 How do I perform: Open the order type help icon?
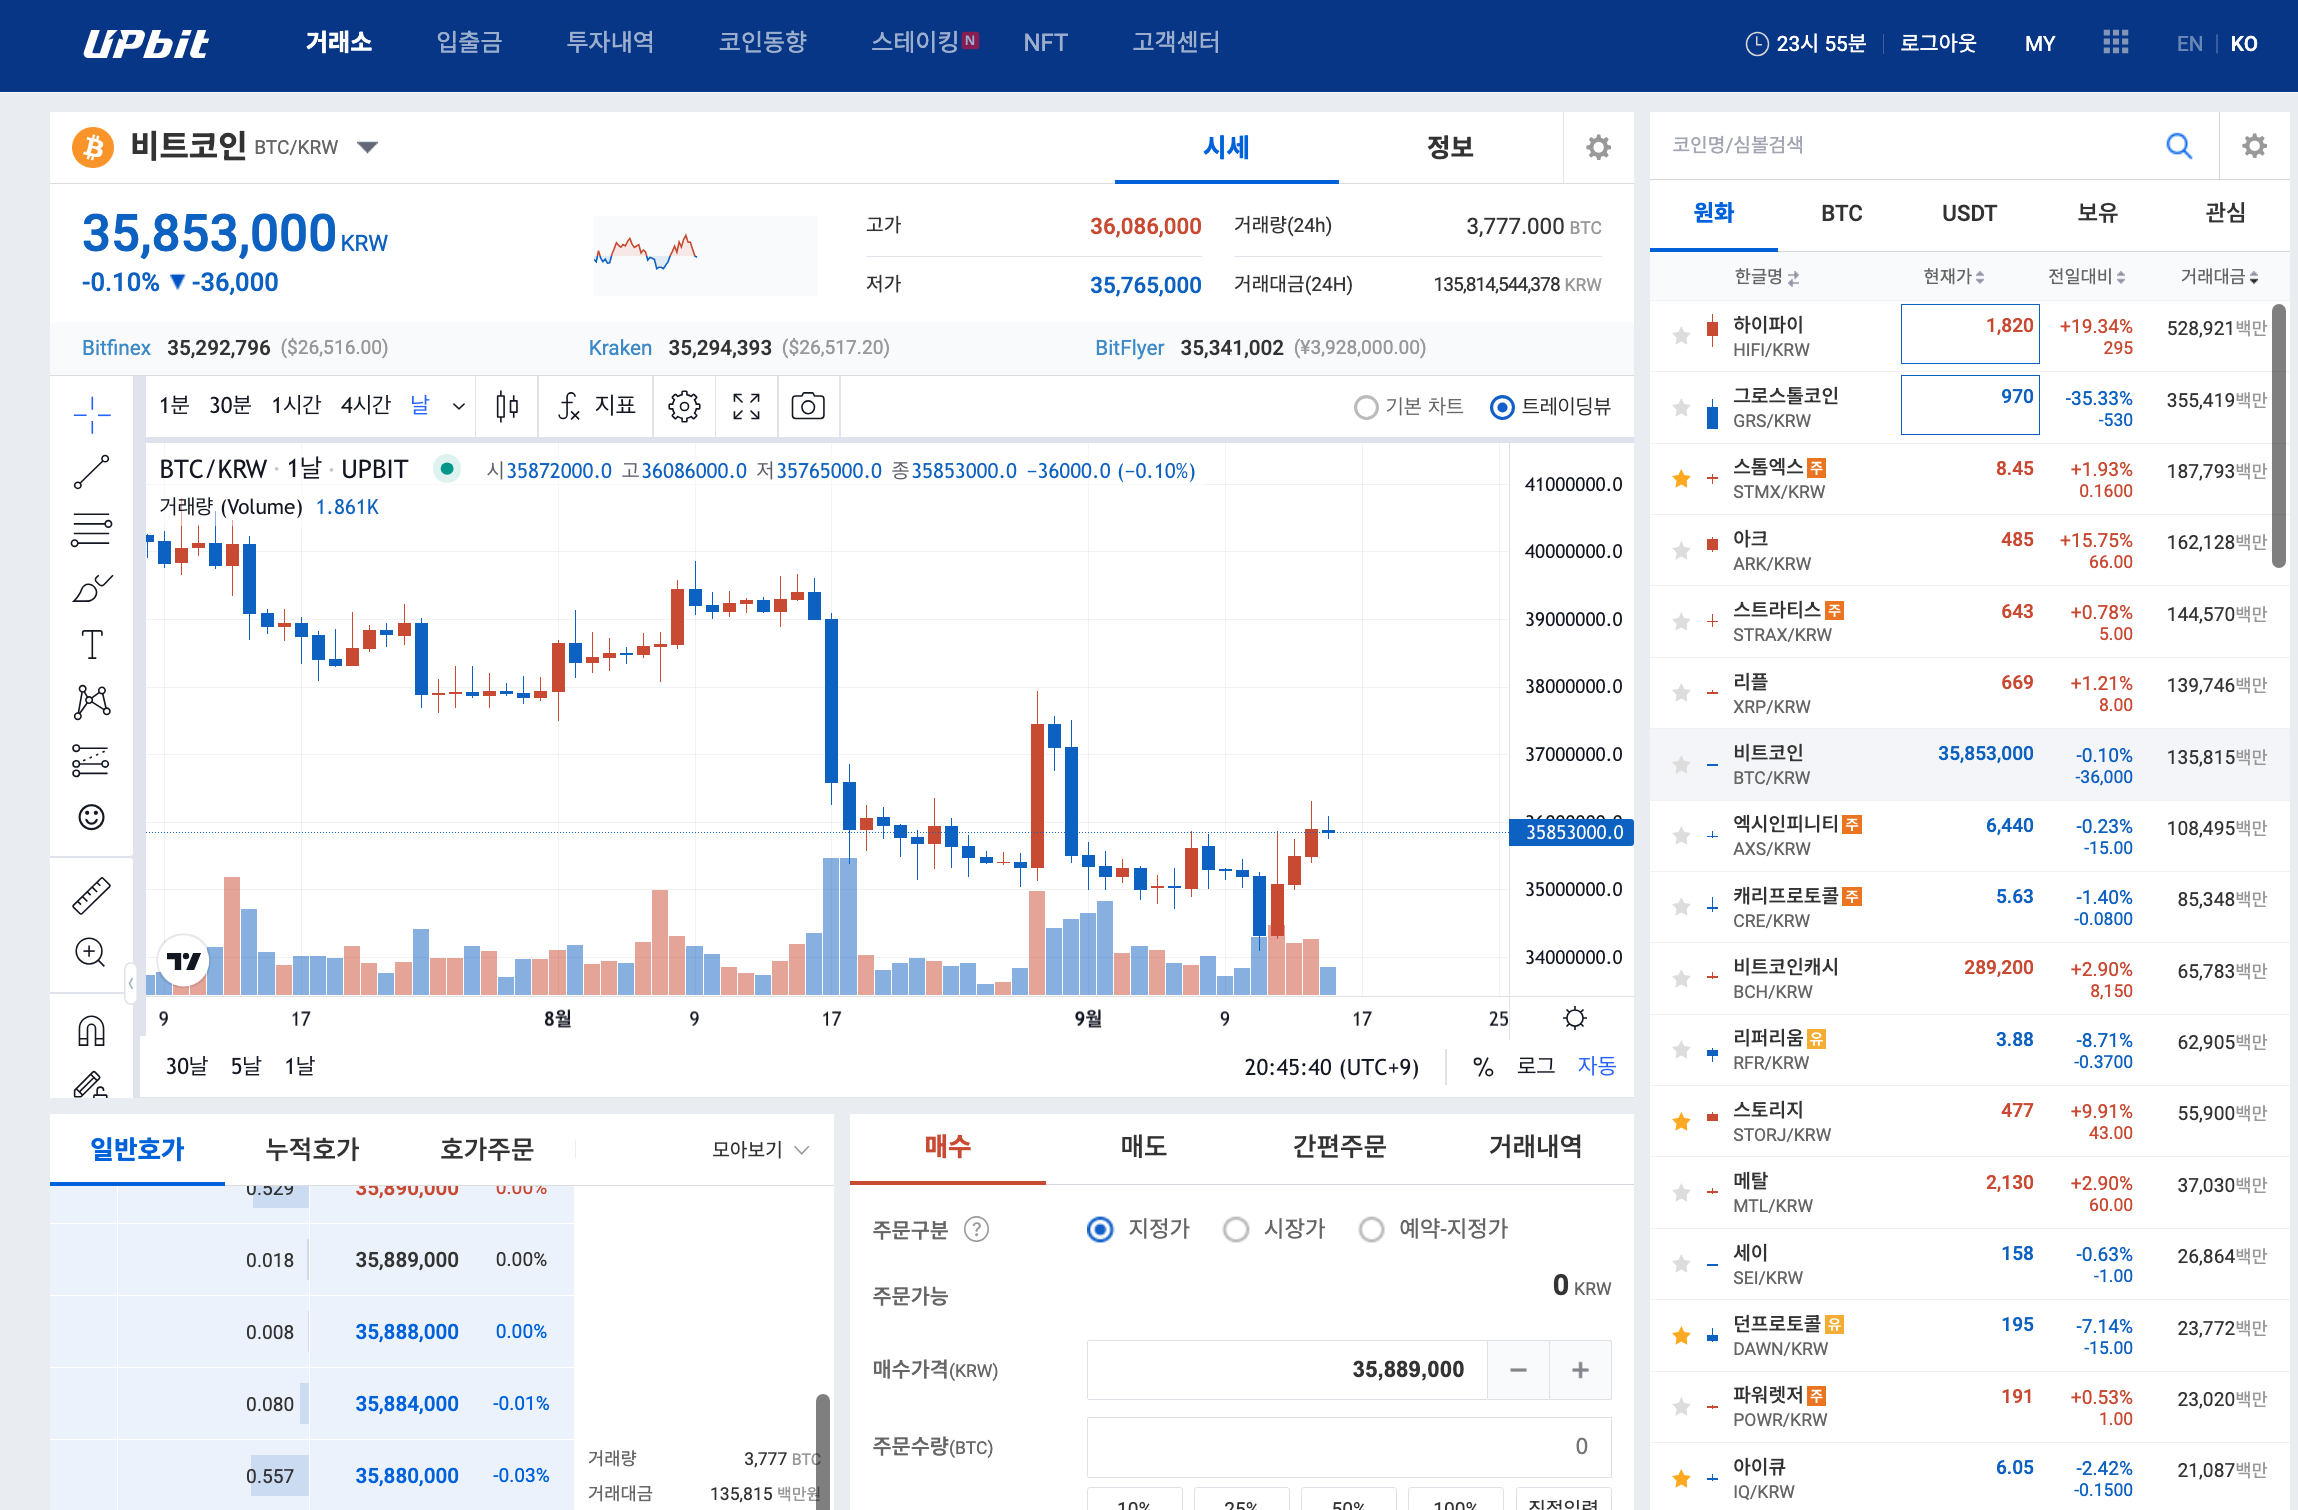[976, 1229]
